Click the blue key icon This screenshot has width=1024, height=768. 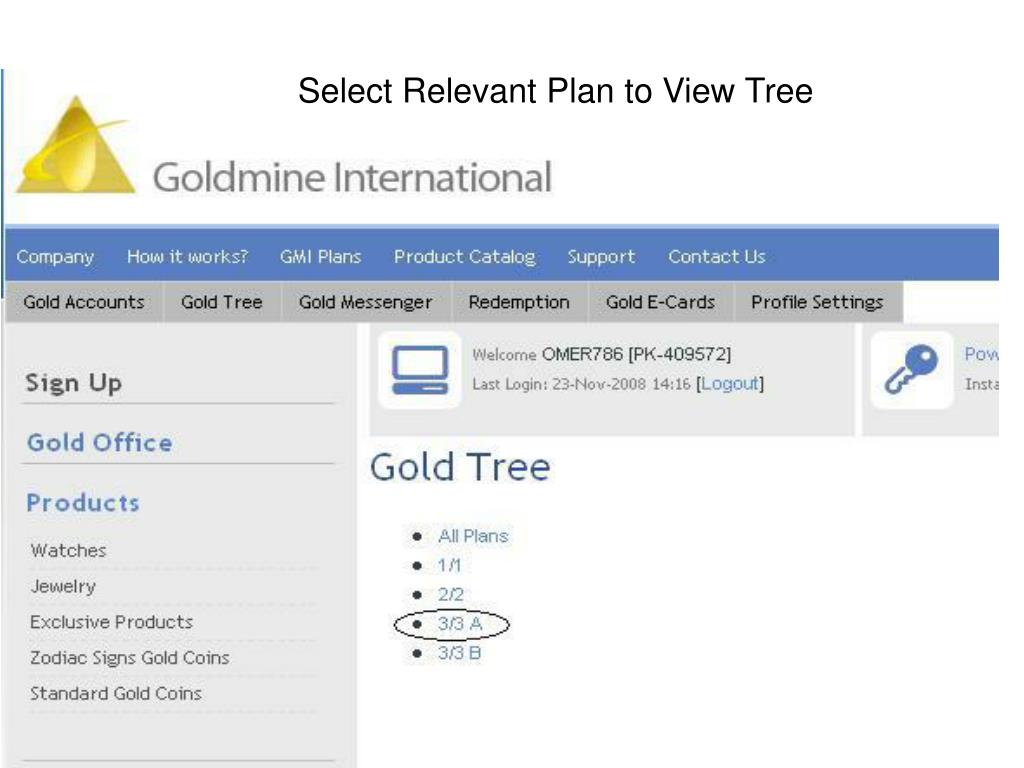pos(912,370)
